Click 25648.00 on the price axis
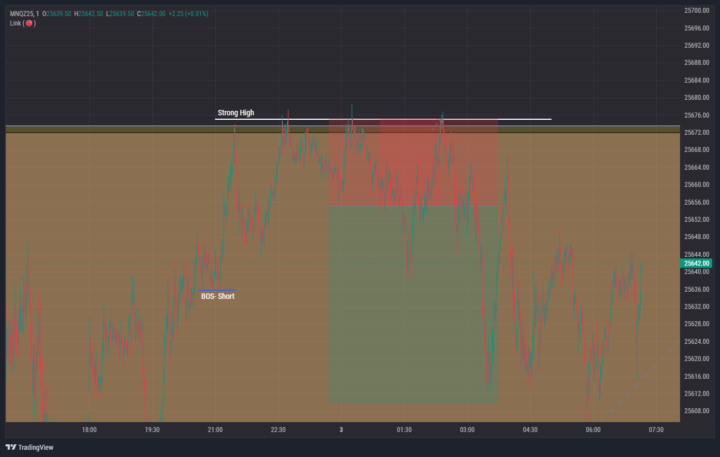The image size is (720, 457). pyautogui.click(x=697, y=237)
